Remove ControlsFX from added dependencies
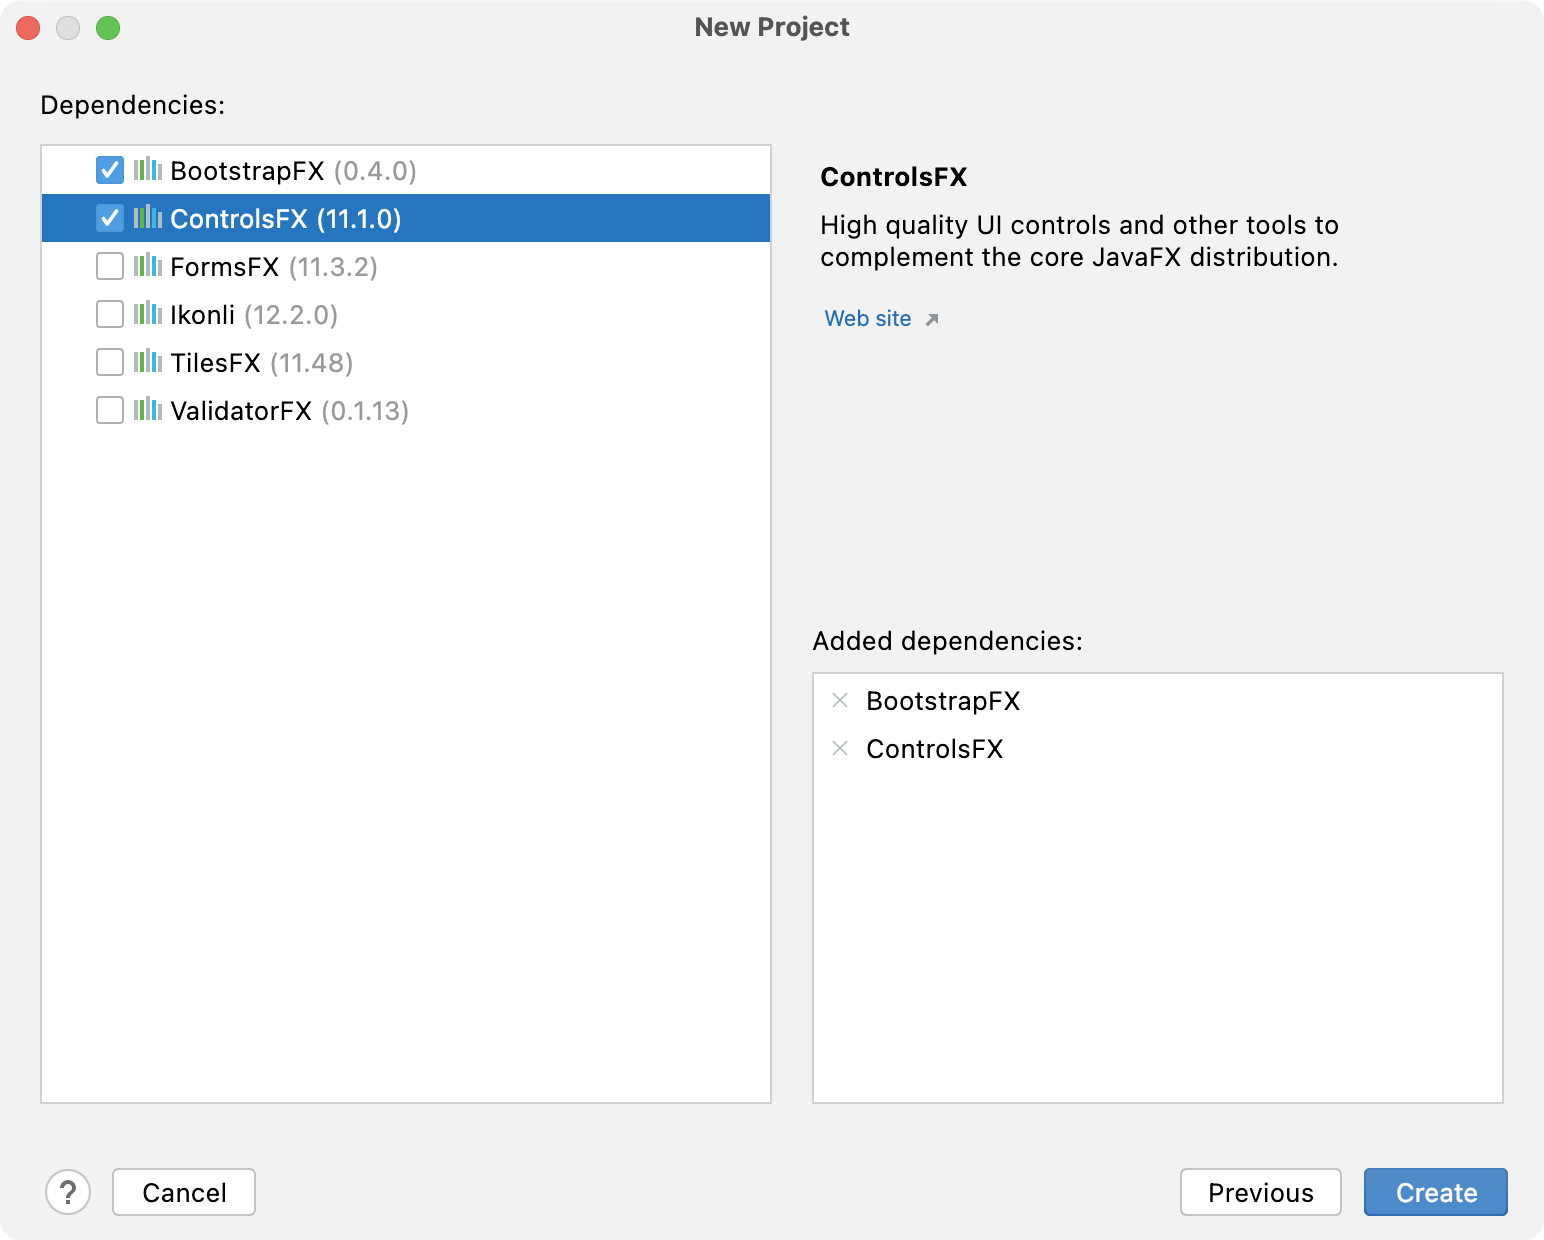The height and width of the screenshot is (1240, 1544). (x=840, y=748)
